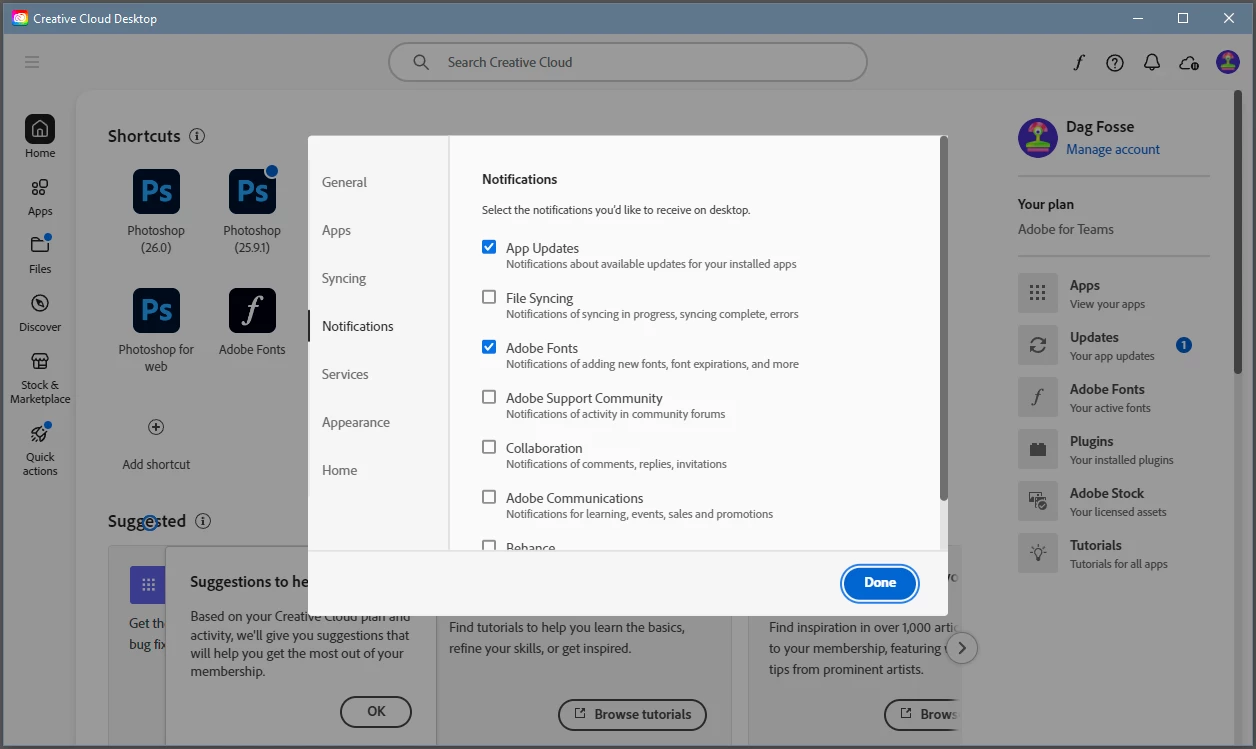Click the next arrow on suggestion cards
Image resolution: width=1256 pixels, height=749 pixels.
pyautogui.click(x=961, y=648)
